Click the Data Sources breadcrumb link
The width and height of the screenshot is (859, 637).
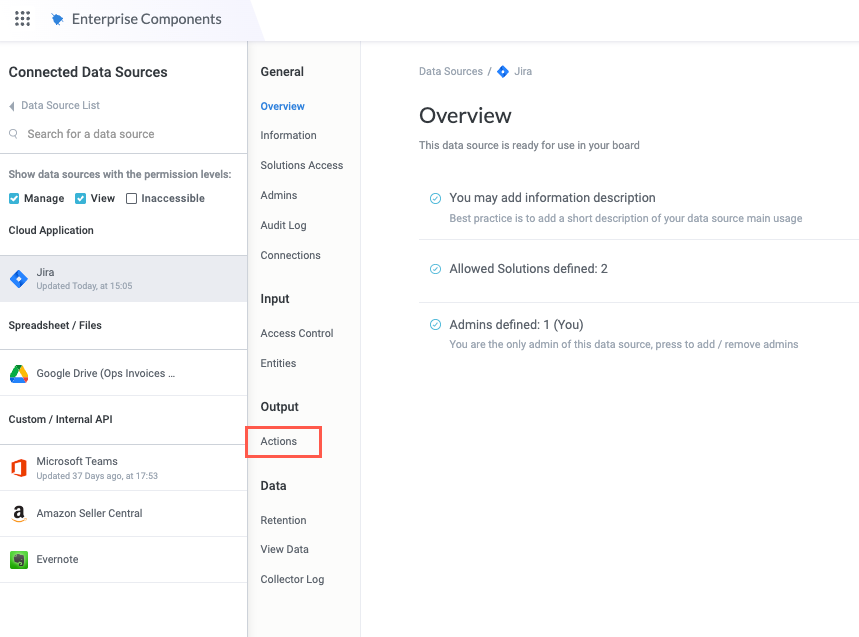coord(450,72)
